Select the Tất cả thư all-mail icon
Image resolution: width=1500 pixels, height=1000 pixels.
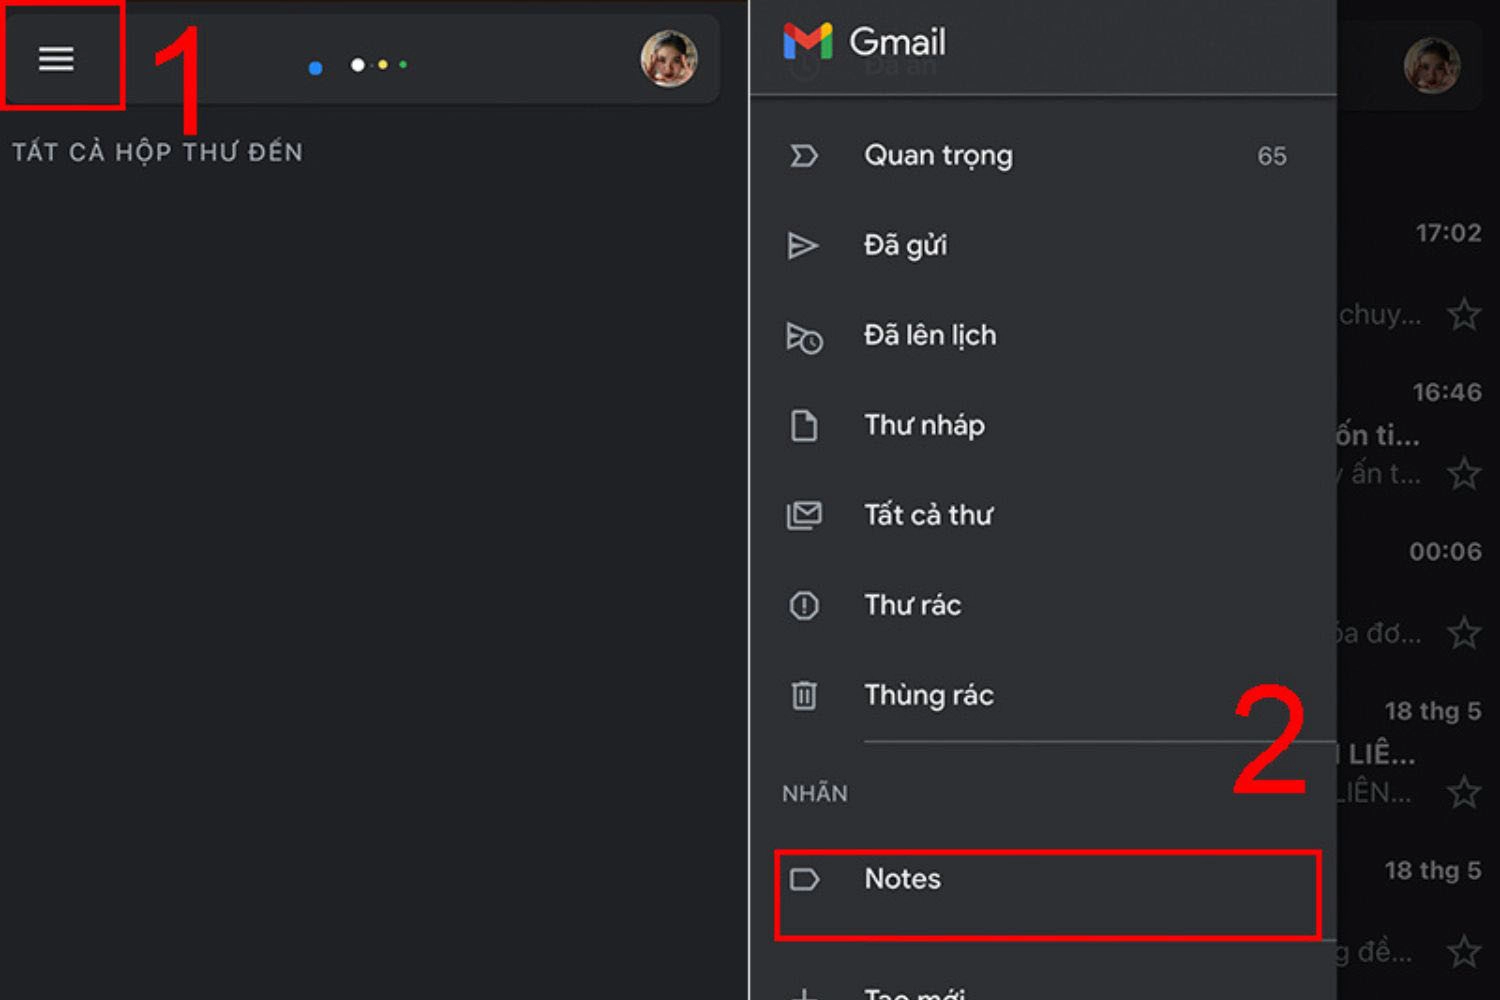pos(804,516)
